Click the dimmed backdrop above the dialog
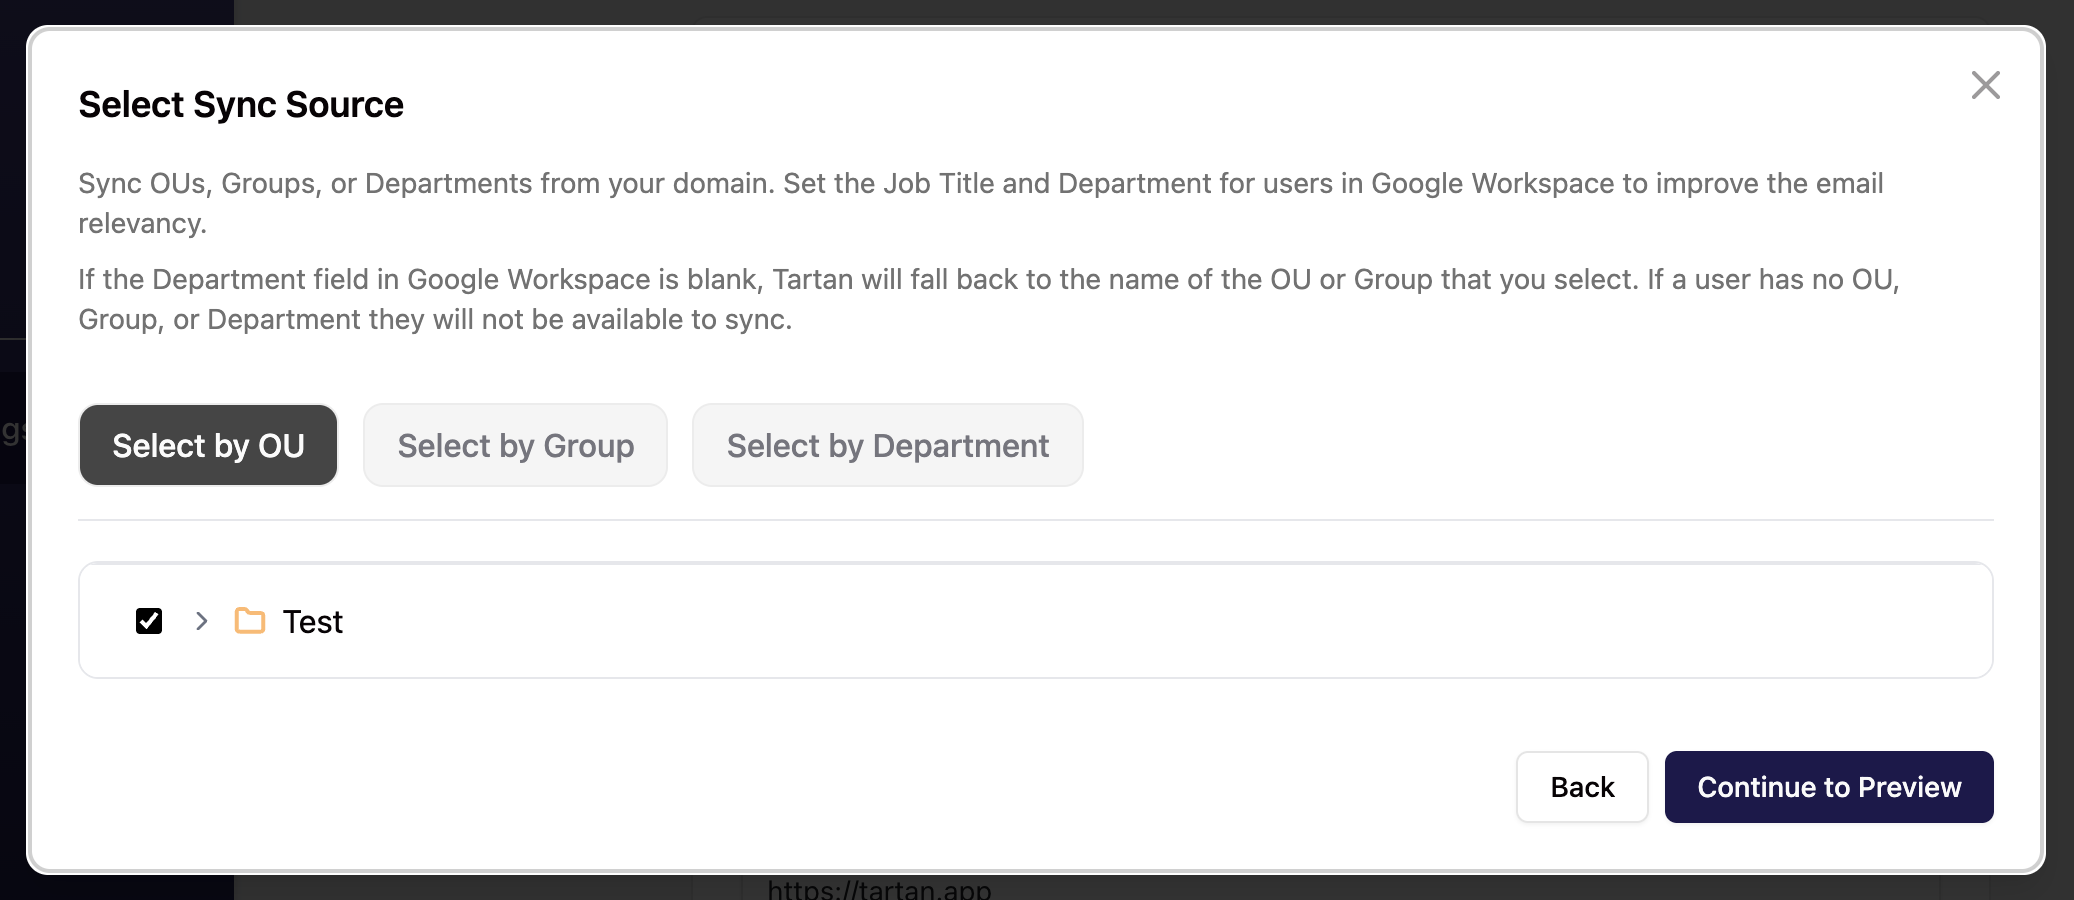 click(1000, 11)
